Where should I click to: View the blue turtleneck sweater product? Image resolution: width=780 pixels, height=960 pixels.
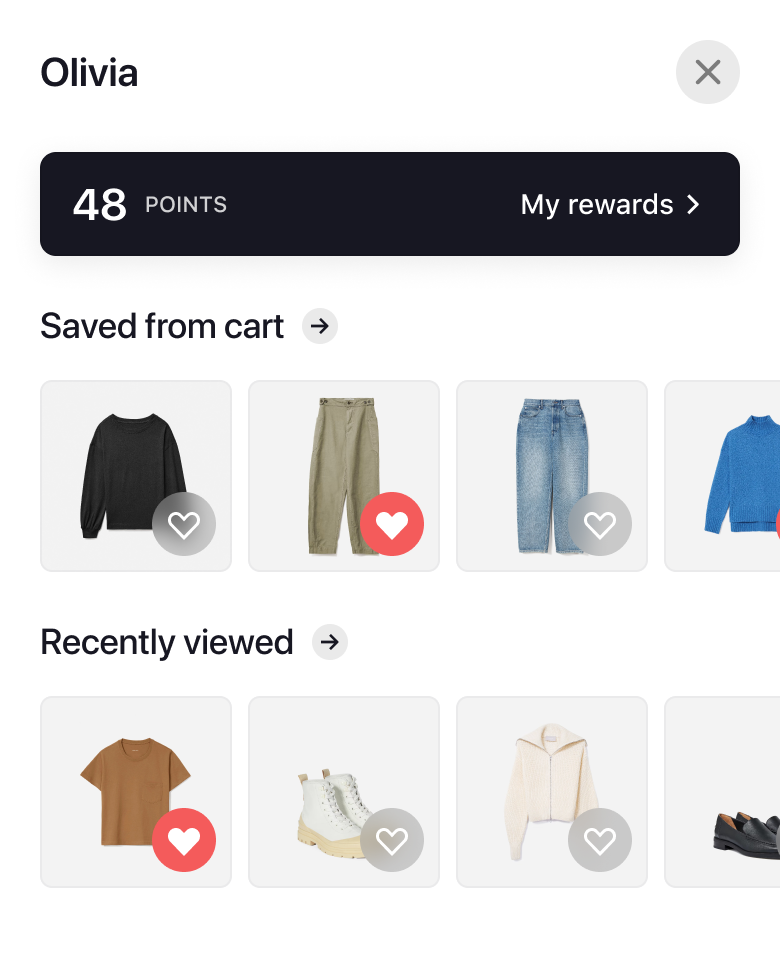click(722, 476)
